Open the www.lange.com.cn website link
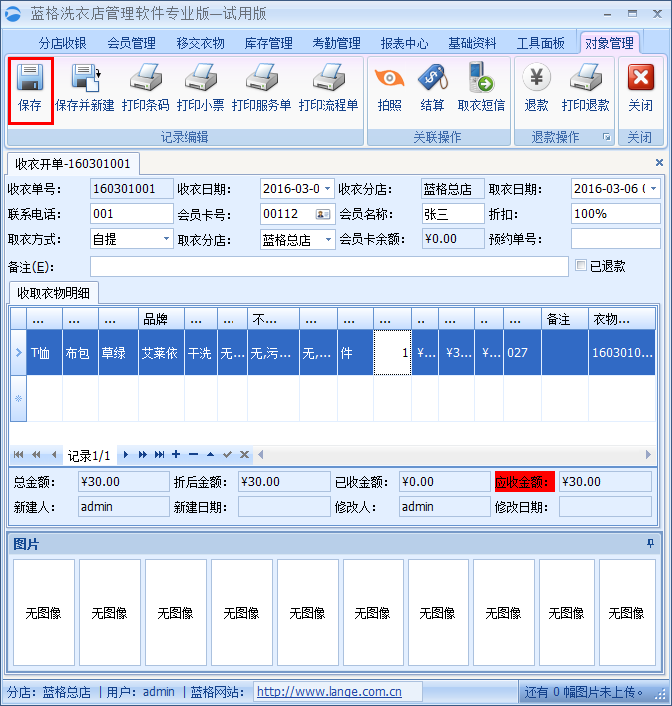This screenshot has width=672, height=706. click(329, 692)
